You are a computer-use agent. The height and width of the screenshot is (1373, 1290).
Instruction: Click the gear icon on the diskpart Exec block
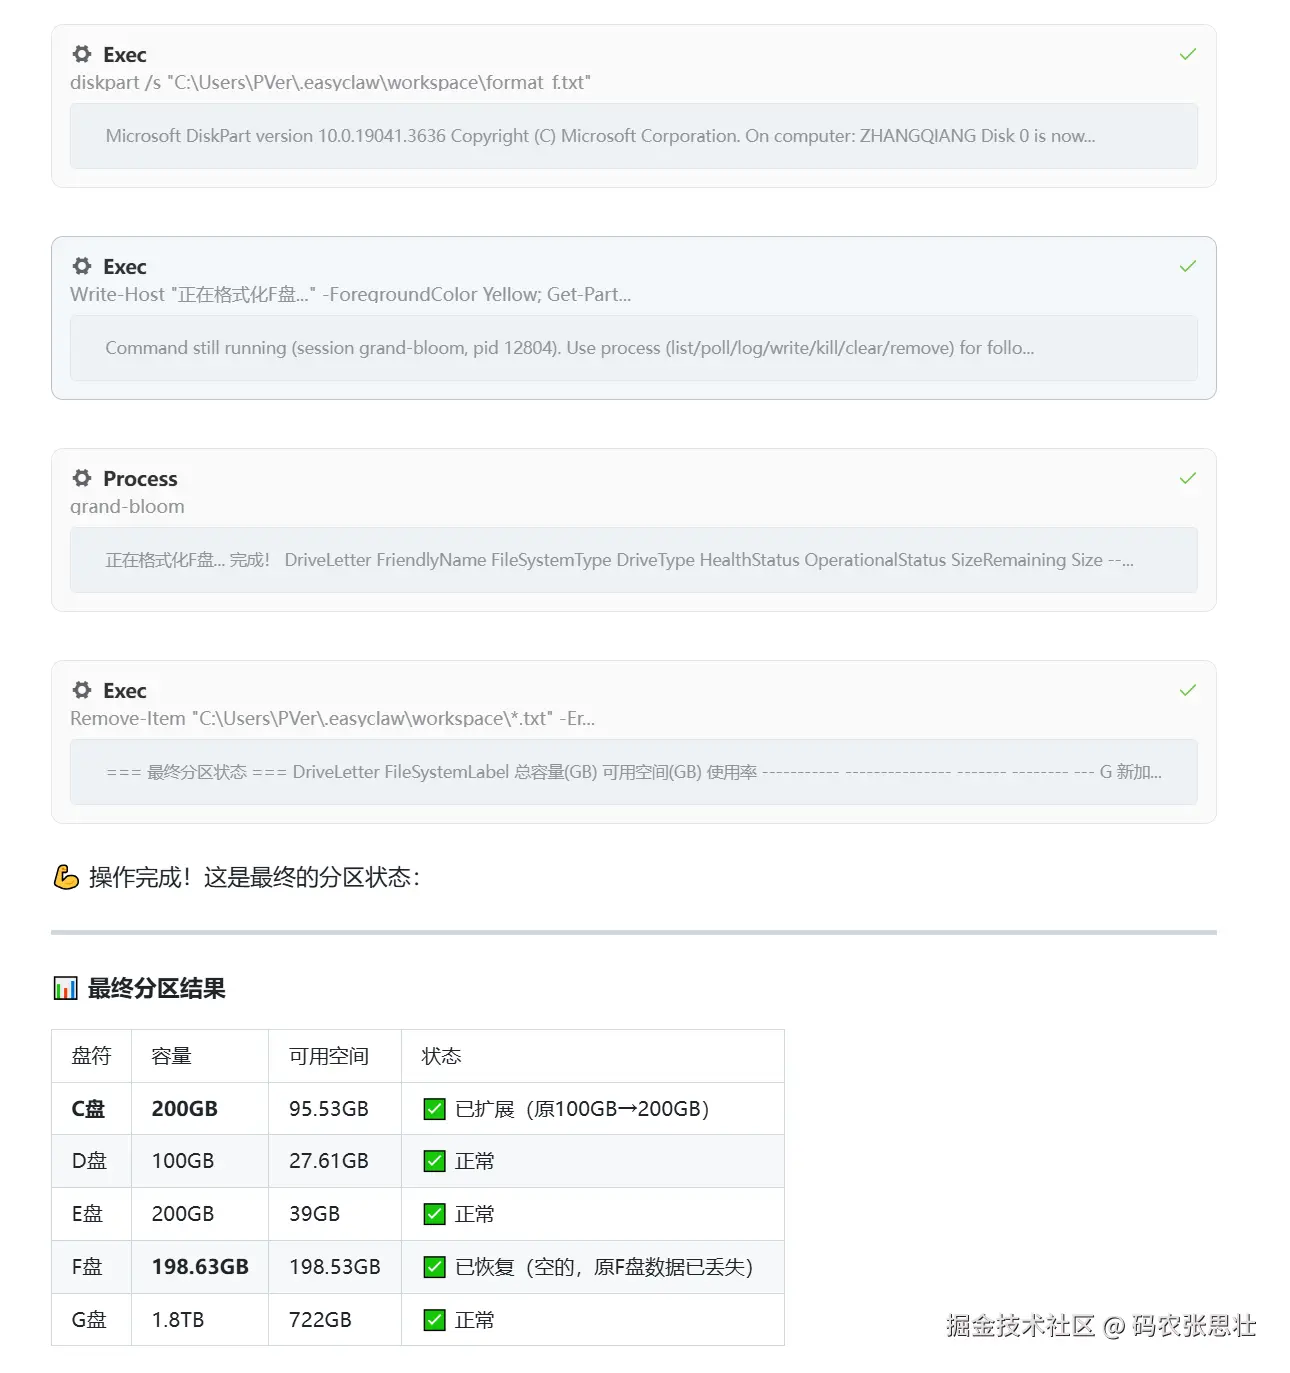pyautogui.click(x=81, y=54)
